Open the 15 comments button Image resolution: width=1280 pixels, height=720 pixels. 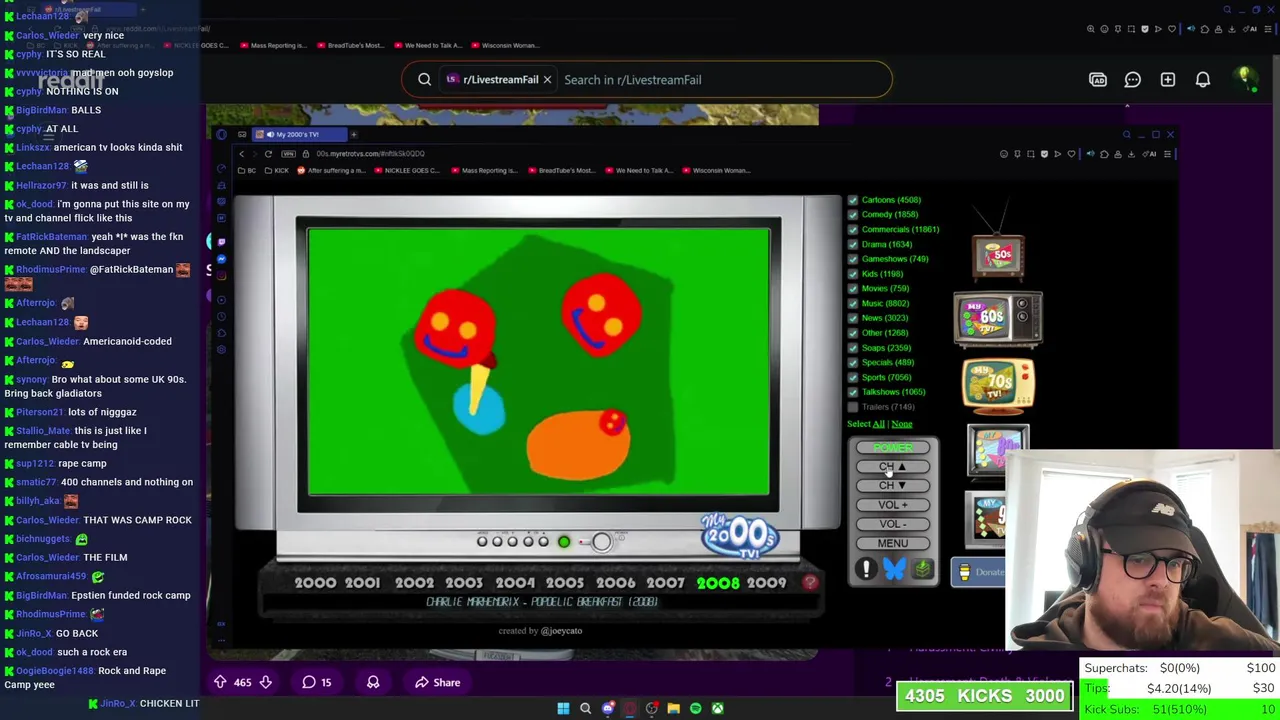[317, 682]
